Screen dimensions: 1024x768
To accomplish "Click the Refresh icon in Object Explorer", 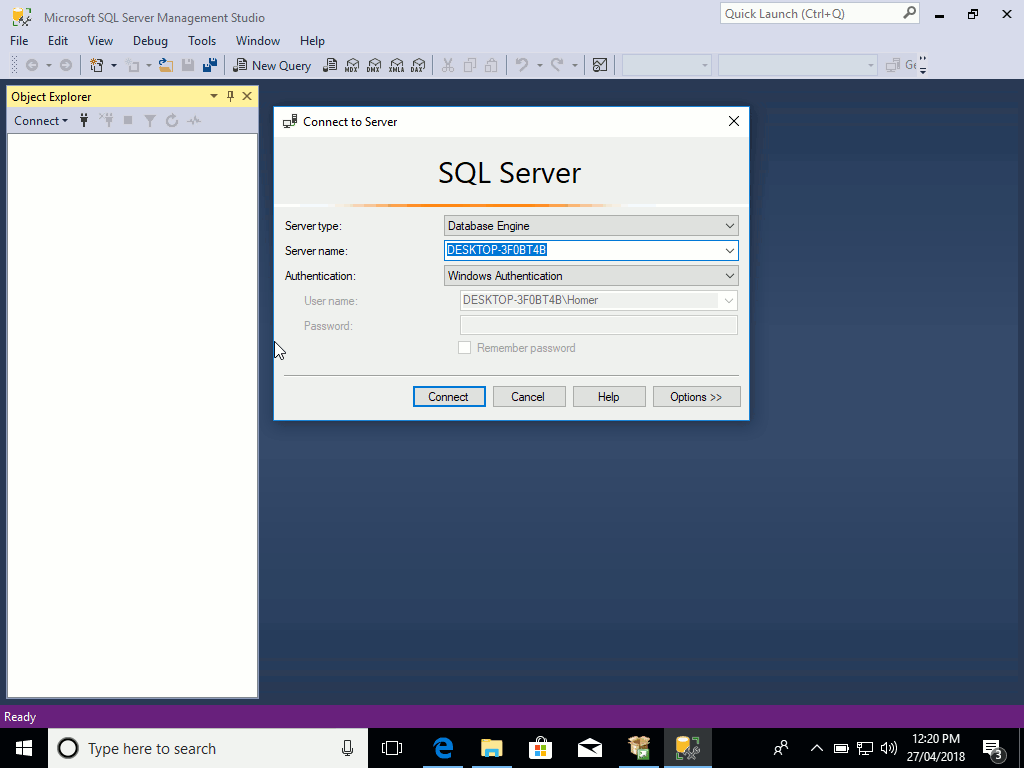I will pos(172,120).
